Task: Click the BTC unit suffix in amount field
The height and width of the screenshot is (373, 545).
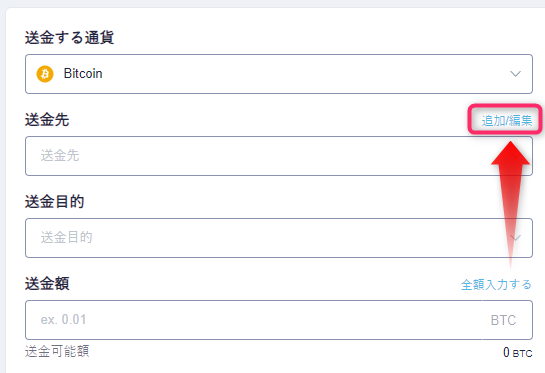Action: point(503,320)
